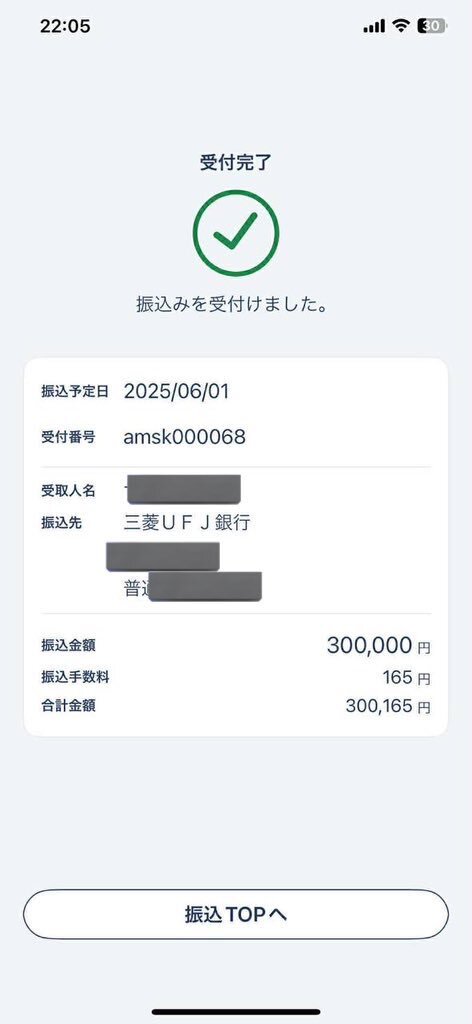Viewport: 472px width, 1024px height.
Task: Tap the 受付番号 label
Action: coord(68,437)
